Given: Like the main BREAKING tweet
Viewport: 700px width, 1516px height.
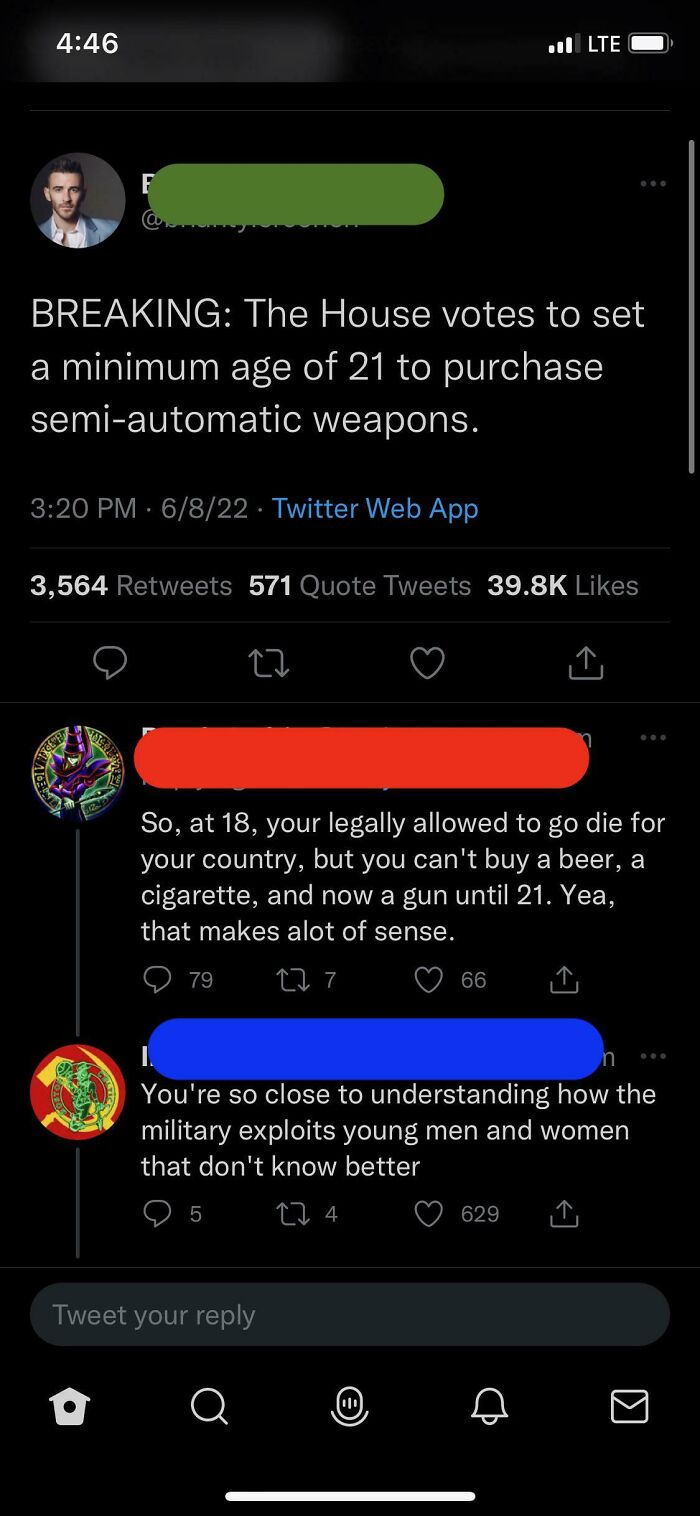Looking at the screenshot, I should (427, 662).
